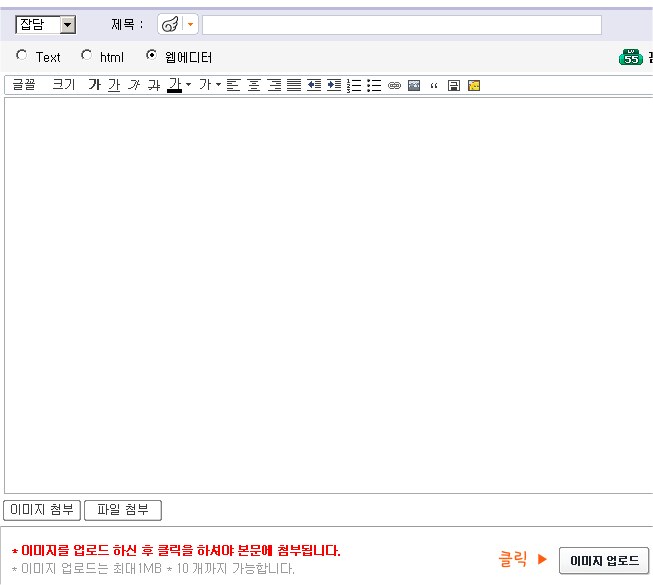Toggle bold text formatting (가)
The height and width of the screenshot is (585, 653).
94,86
